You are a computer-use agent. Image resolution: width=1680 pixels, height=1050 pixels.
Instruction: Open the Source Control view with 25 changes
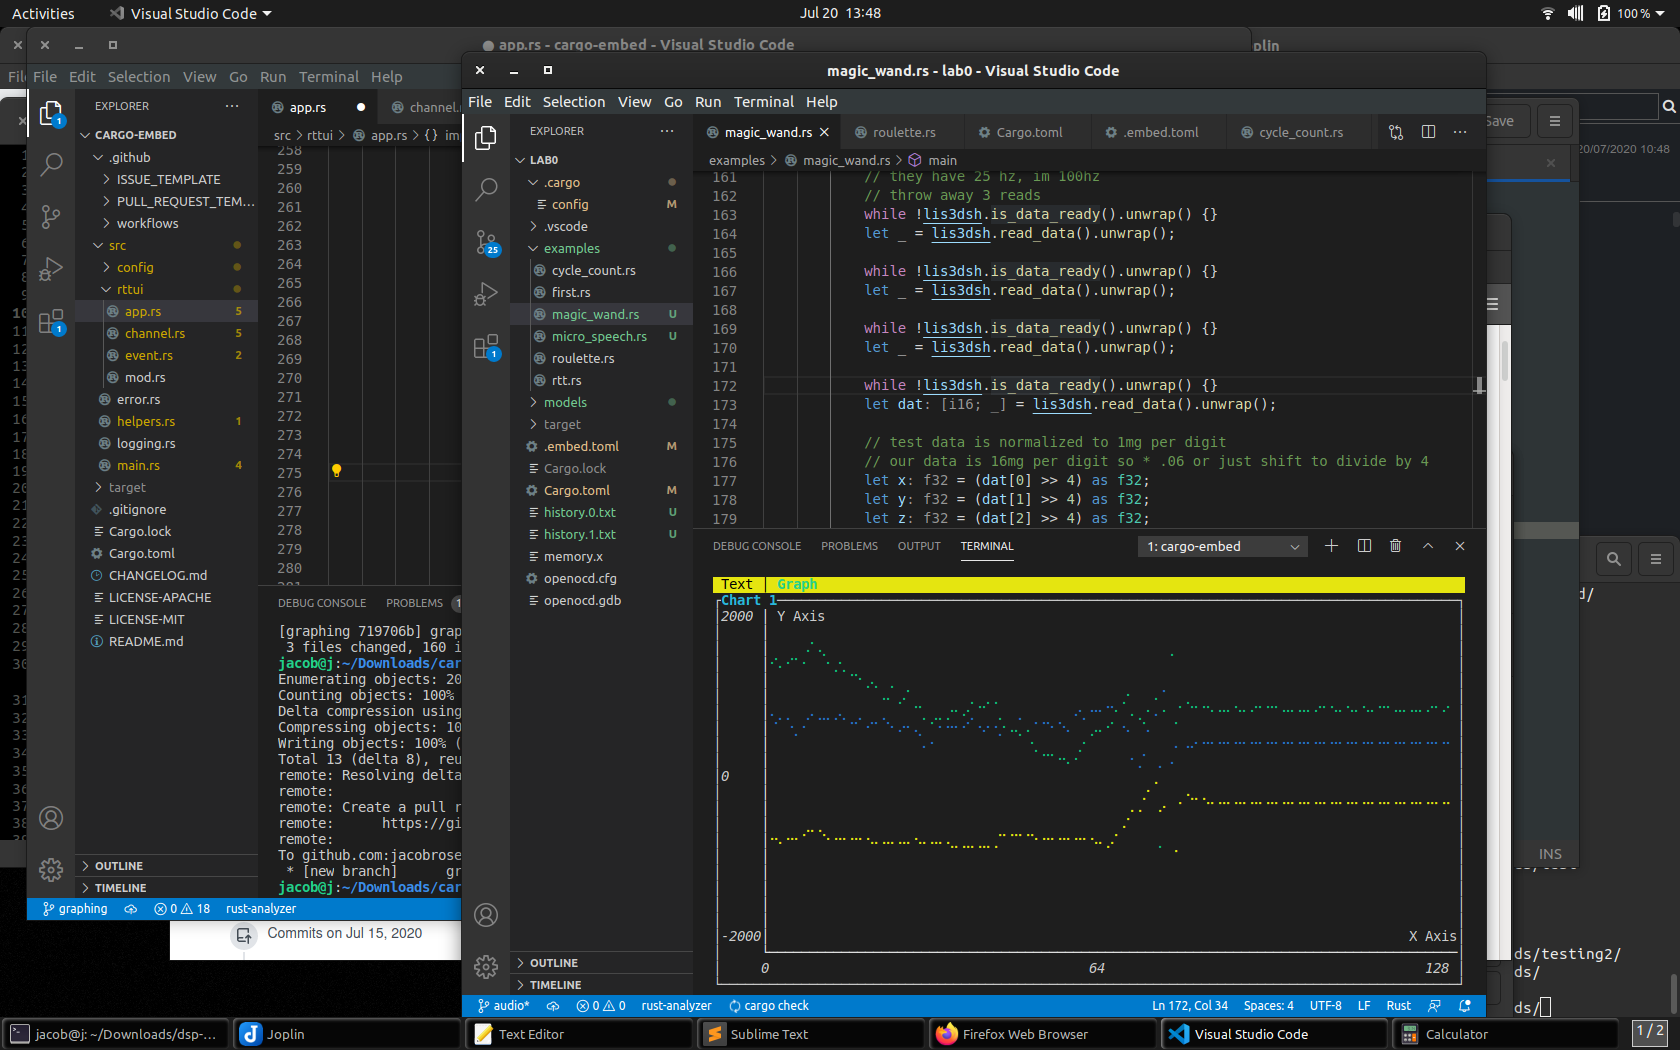pos(486,243)
